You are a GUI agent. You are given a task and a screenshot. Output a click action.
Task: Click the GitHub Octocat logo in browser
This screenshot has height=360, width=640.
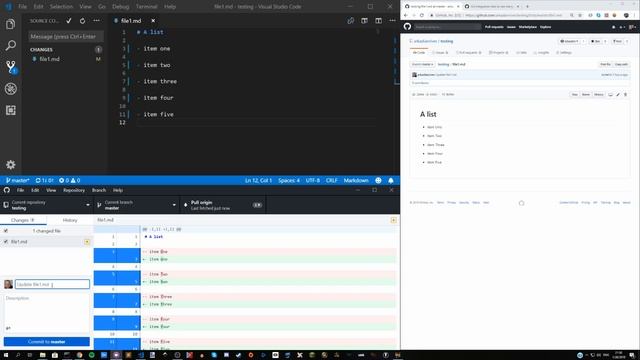coord(407,27)
